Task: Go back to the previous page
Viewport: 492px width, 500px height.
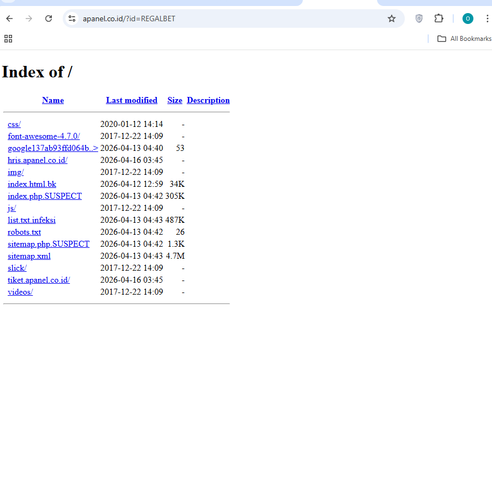Action: pos(9,19)
